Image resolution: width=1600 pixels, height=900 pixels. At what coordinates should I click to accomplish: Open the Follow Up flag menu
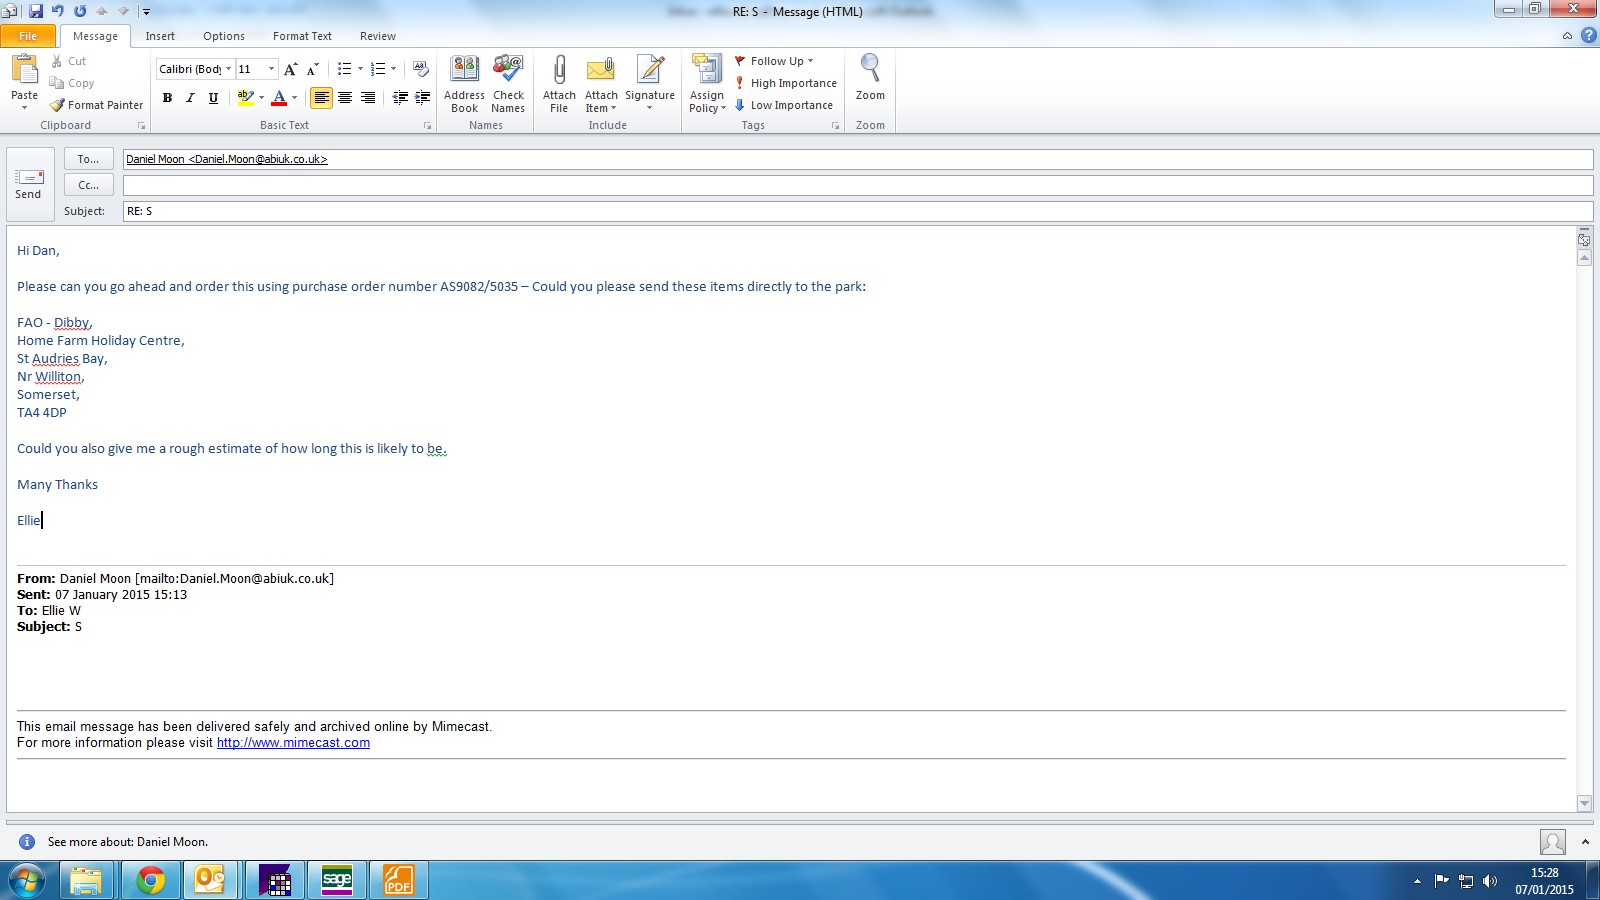pos(774,61)
